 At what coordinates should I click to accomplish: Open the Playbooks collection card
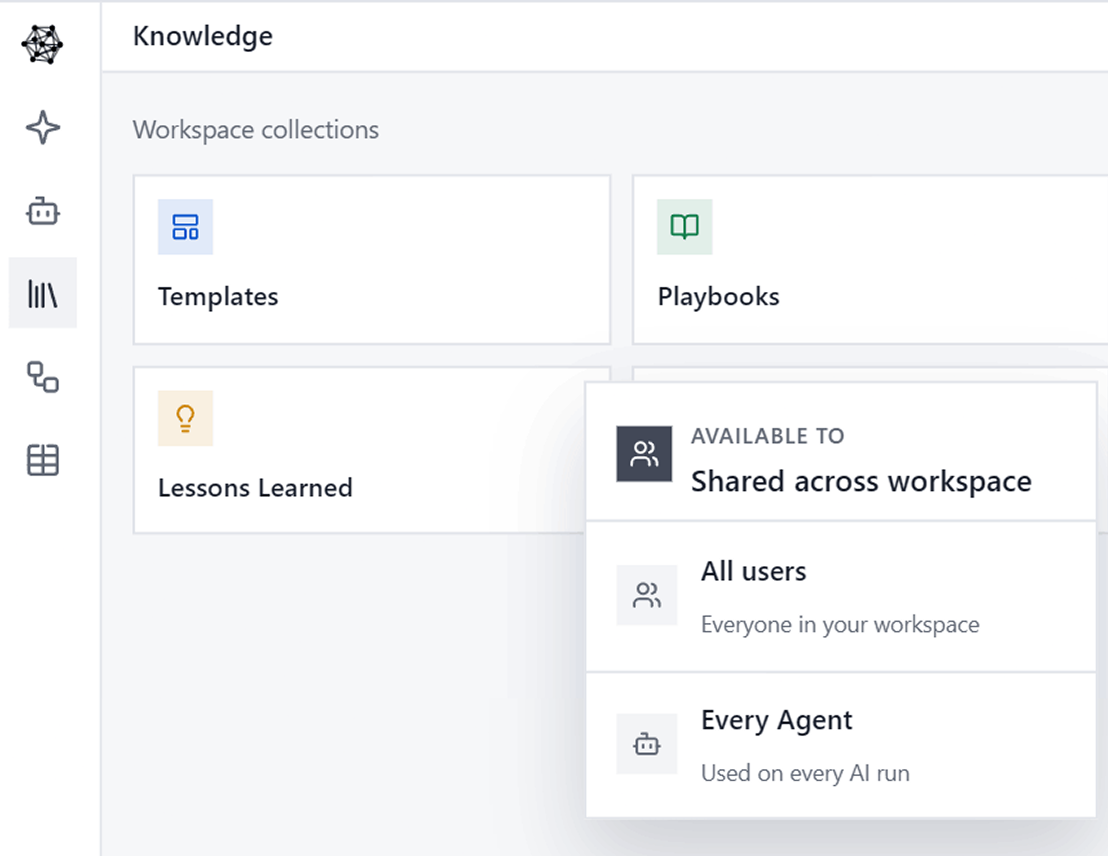(870, 259)
